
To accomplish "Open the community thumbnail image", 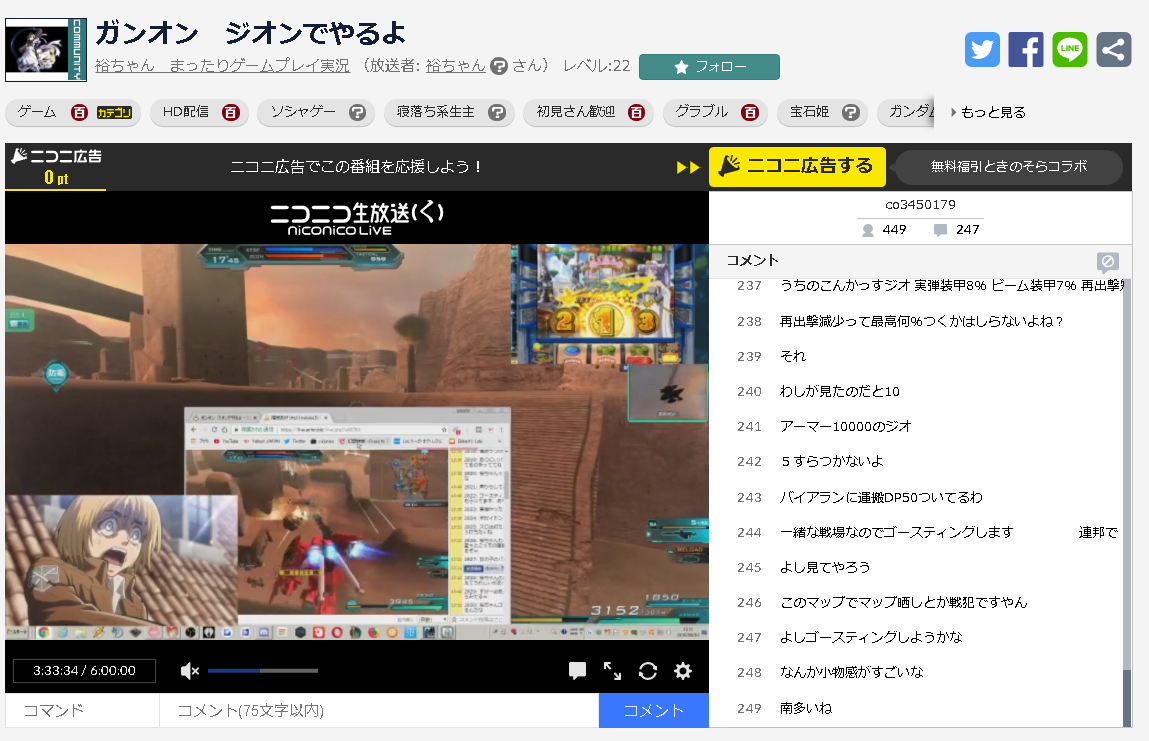I will click(45, 50).
